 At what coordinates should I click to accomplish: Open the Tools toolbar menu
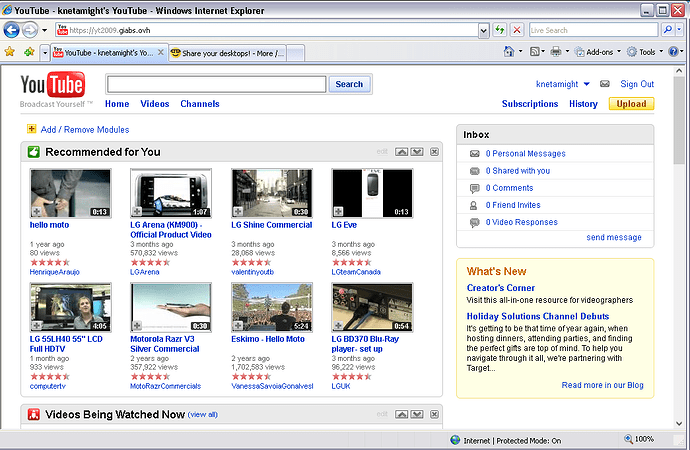645,52
